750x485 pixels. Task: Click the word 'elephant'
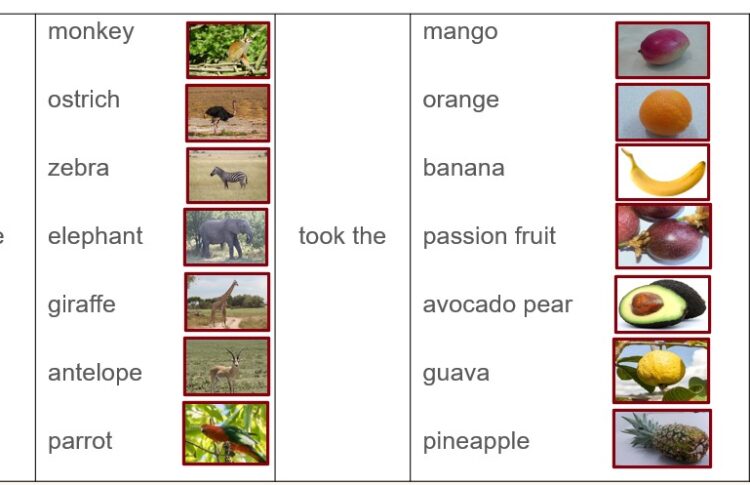pos(95,236)
